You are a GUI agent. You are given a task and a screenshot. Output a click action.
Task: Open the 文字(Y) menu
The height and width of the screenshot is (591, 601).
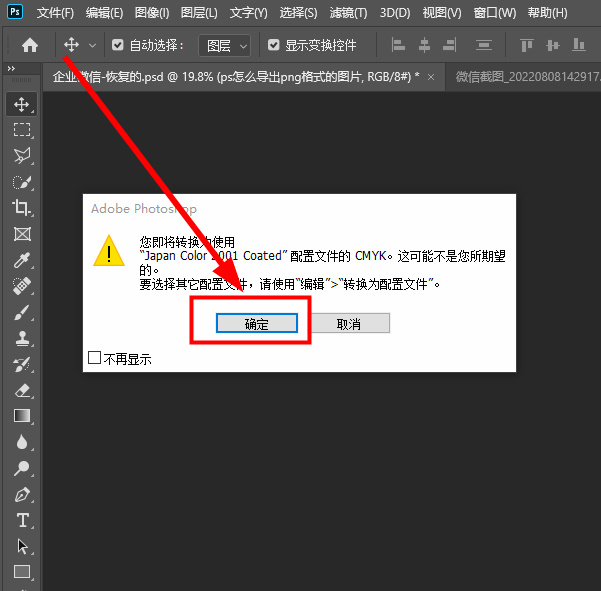(248, 13)
